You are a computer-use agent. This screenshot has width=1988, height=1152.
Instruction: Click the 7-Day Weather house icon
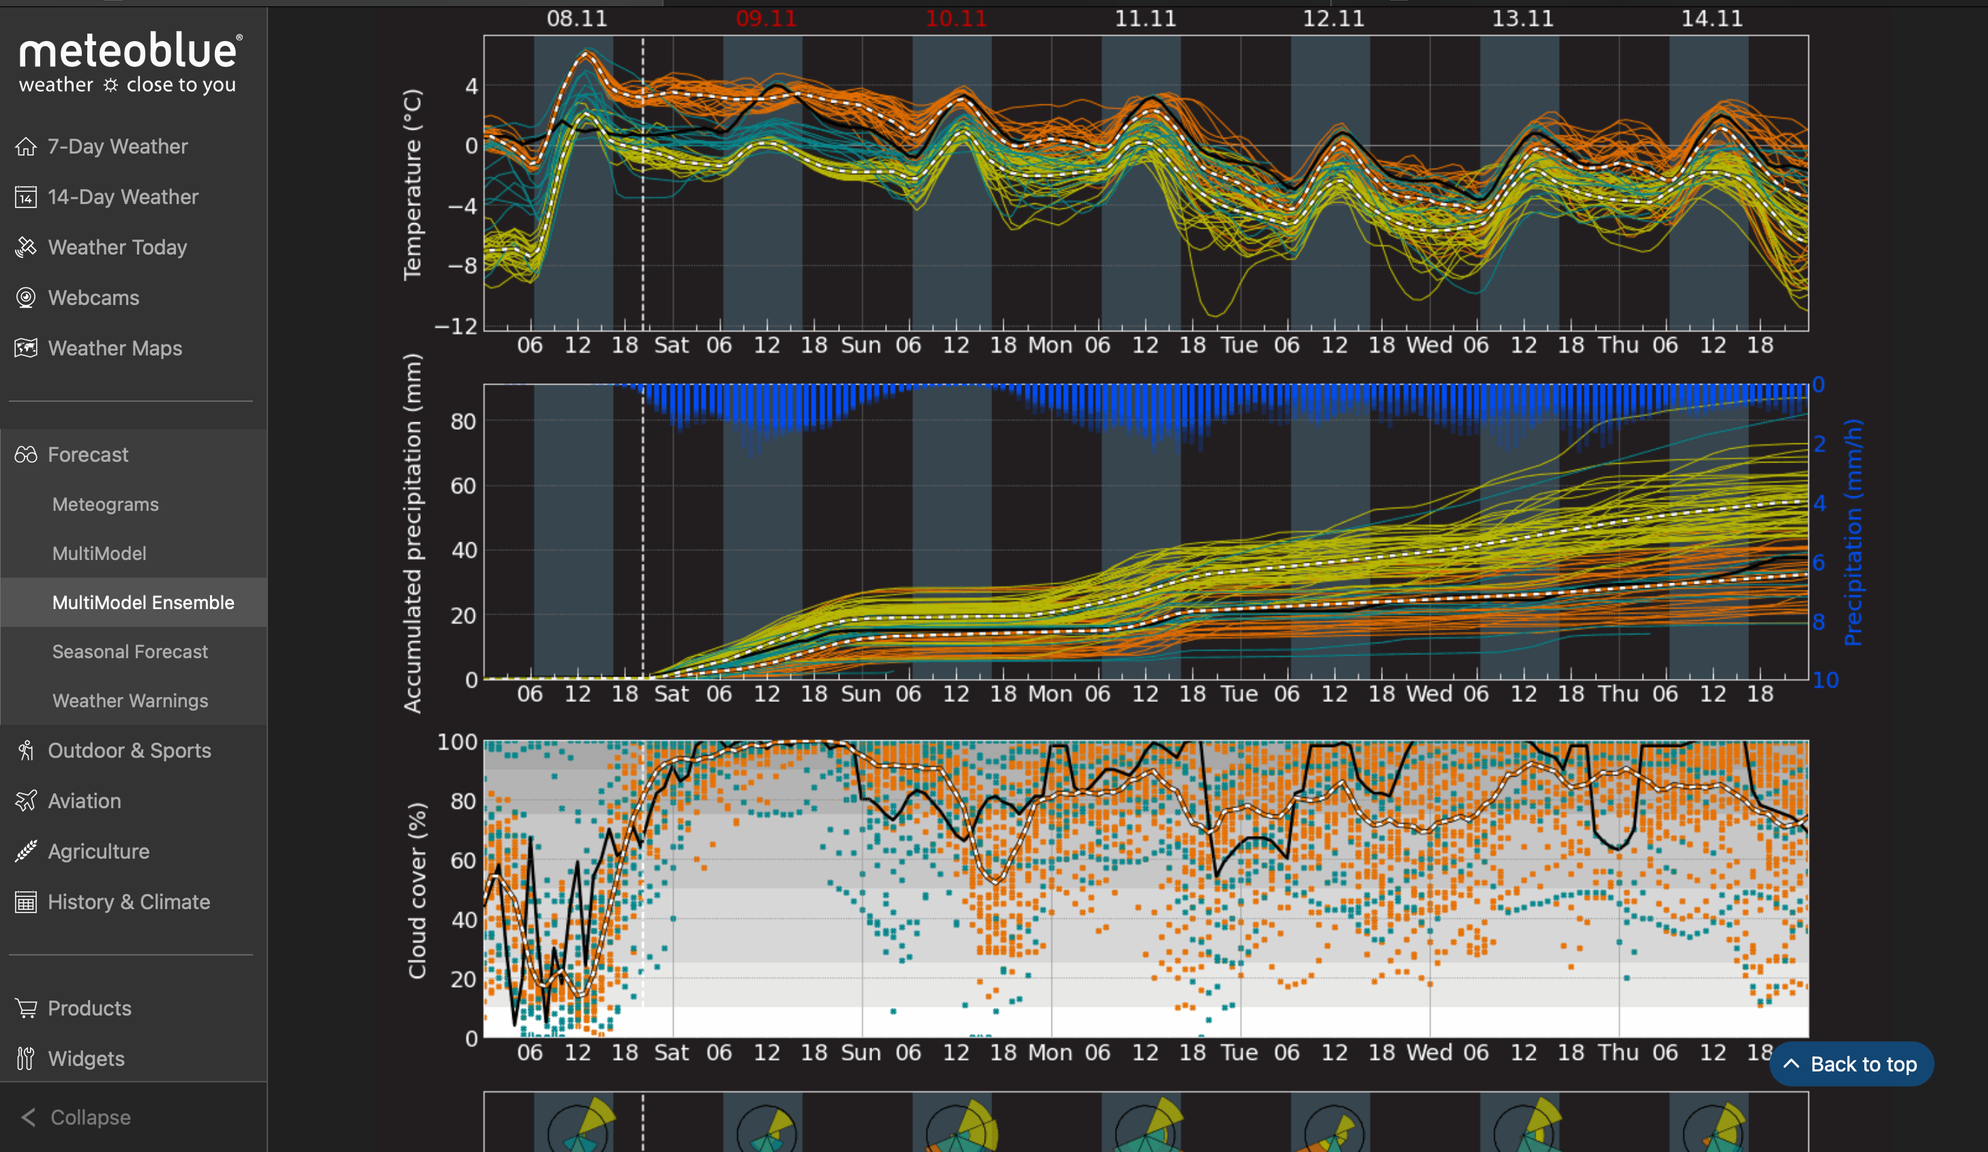26,147
